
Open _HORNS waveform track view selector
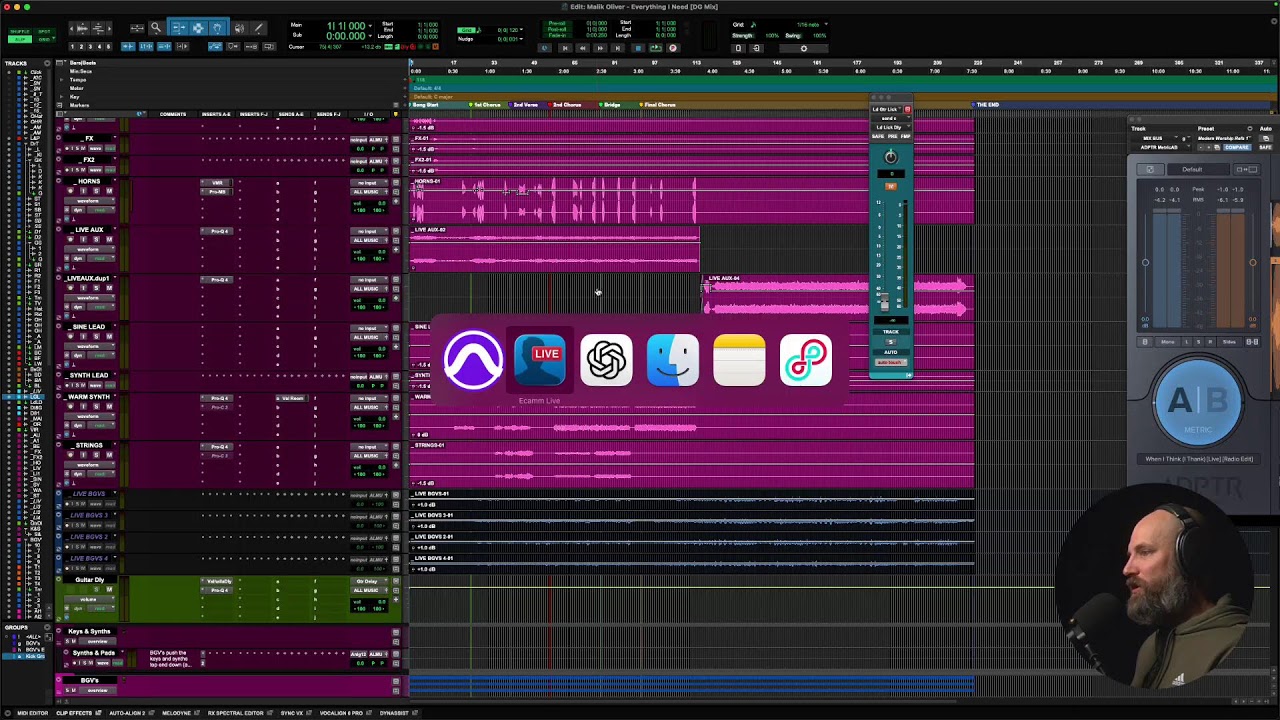pos(90,200)
